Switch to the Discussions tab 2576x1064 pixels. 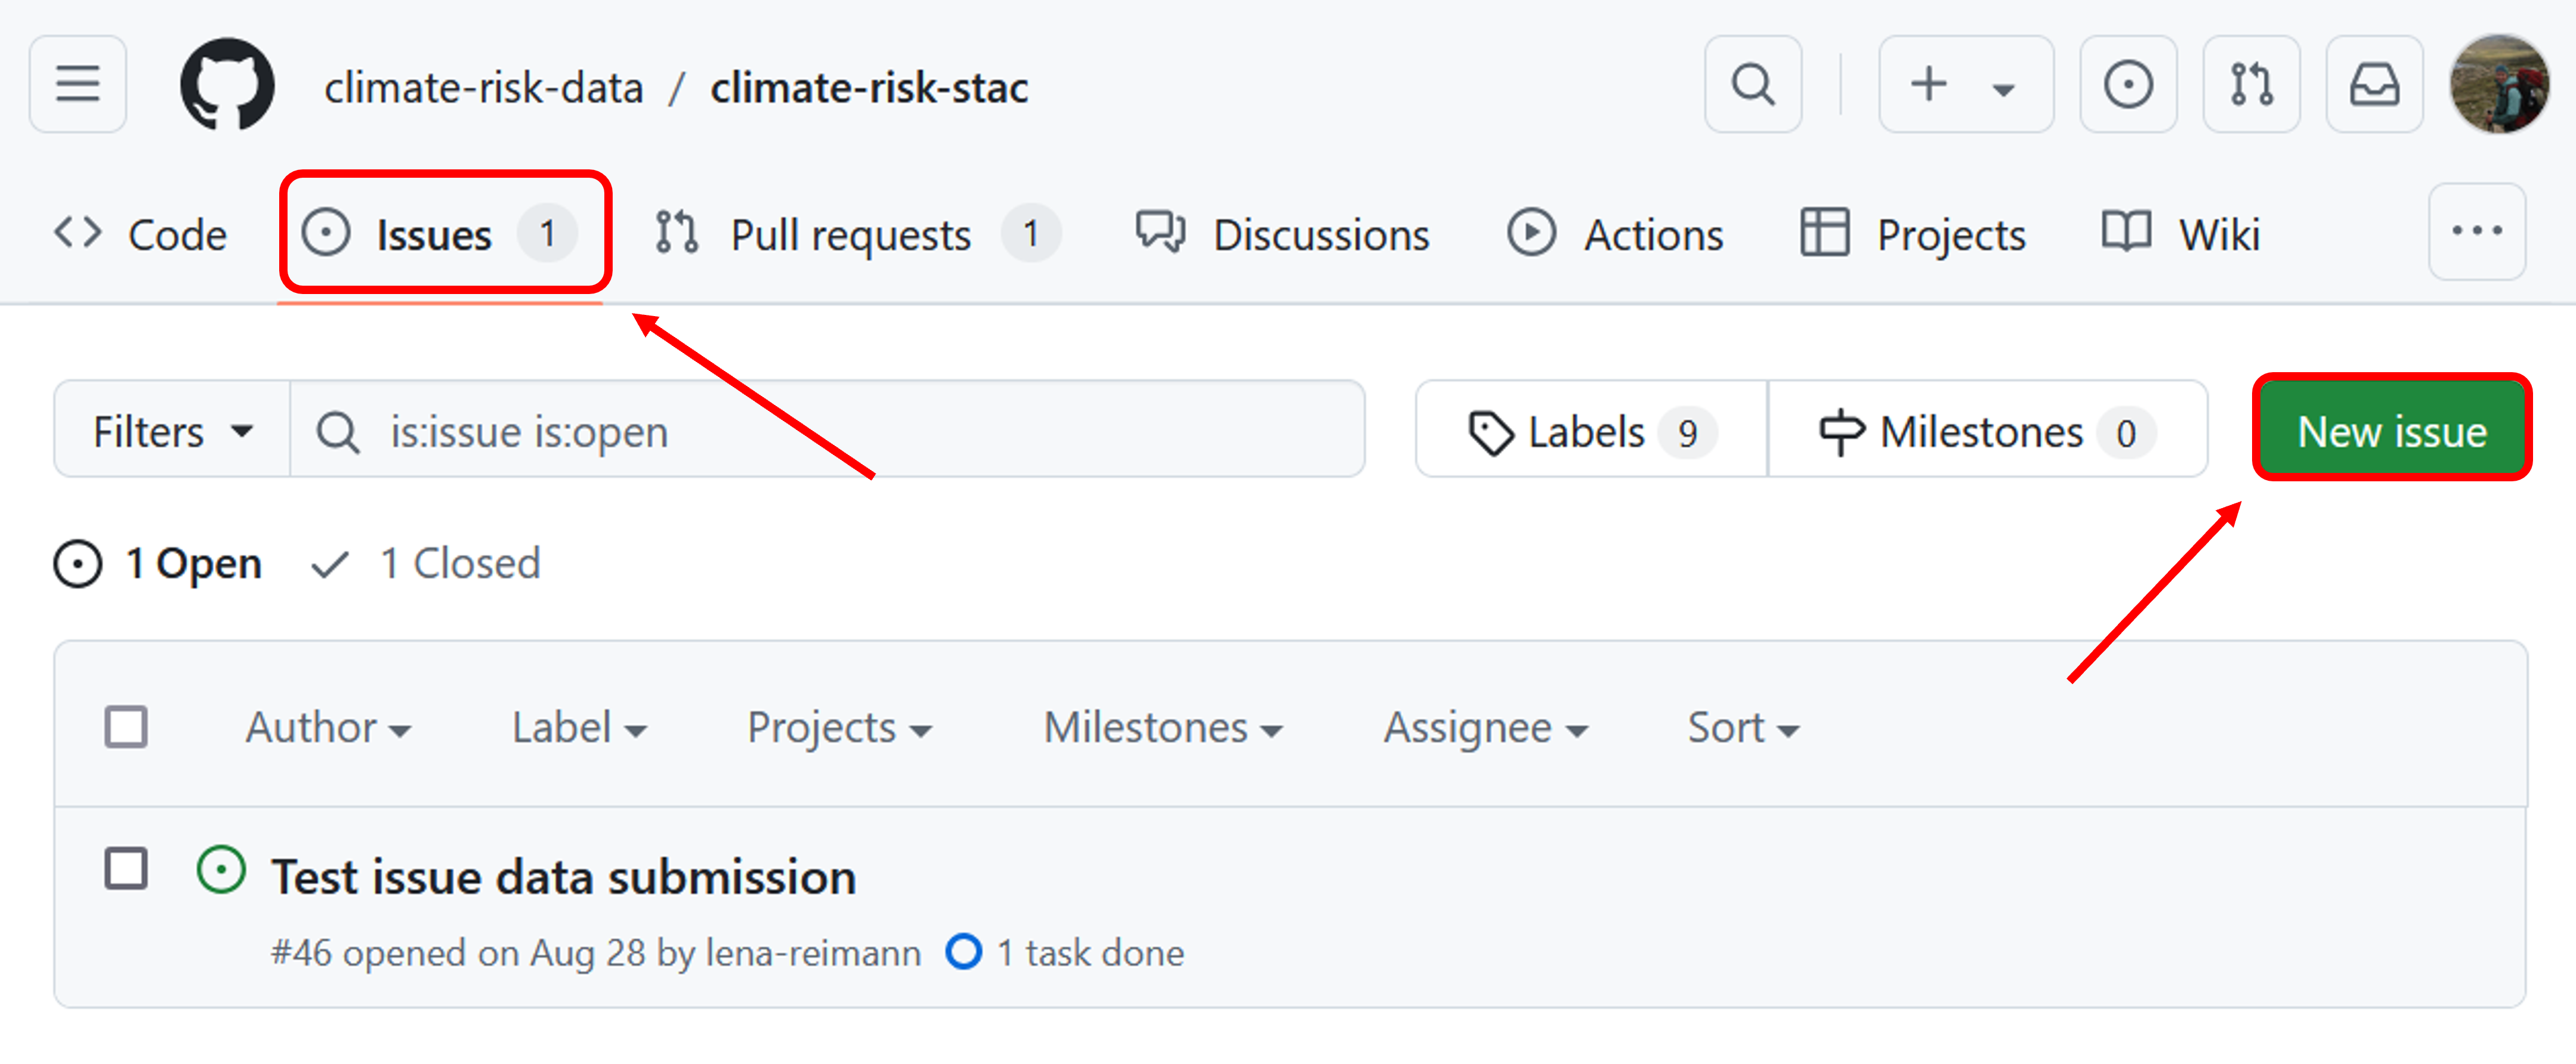pyautogui.click(x=1283, y=235)
